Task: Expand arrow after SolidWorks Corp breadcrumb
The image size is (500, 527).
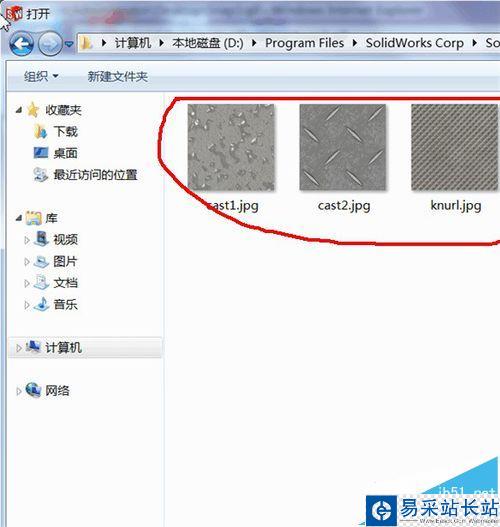Action: click(x=474, y=43)
